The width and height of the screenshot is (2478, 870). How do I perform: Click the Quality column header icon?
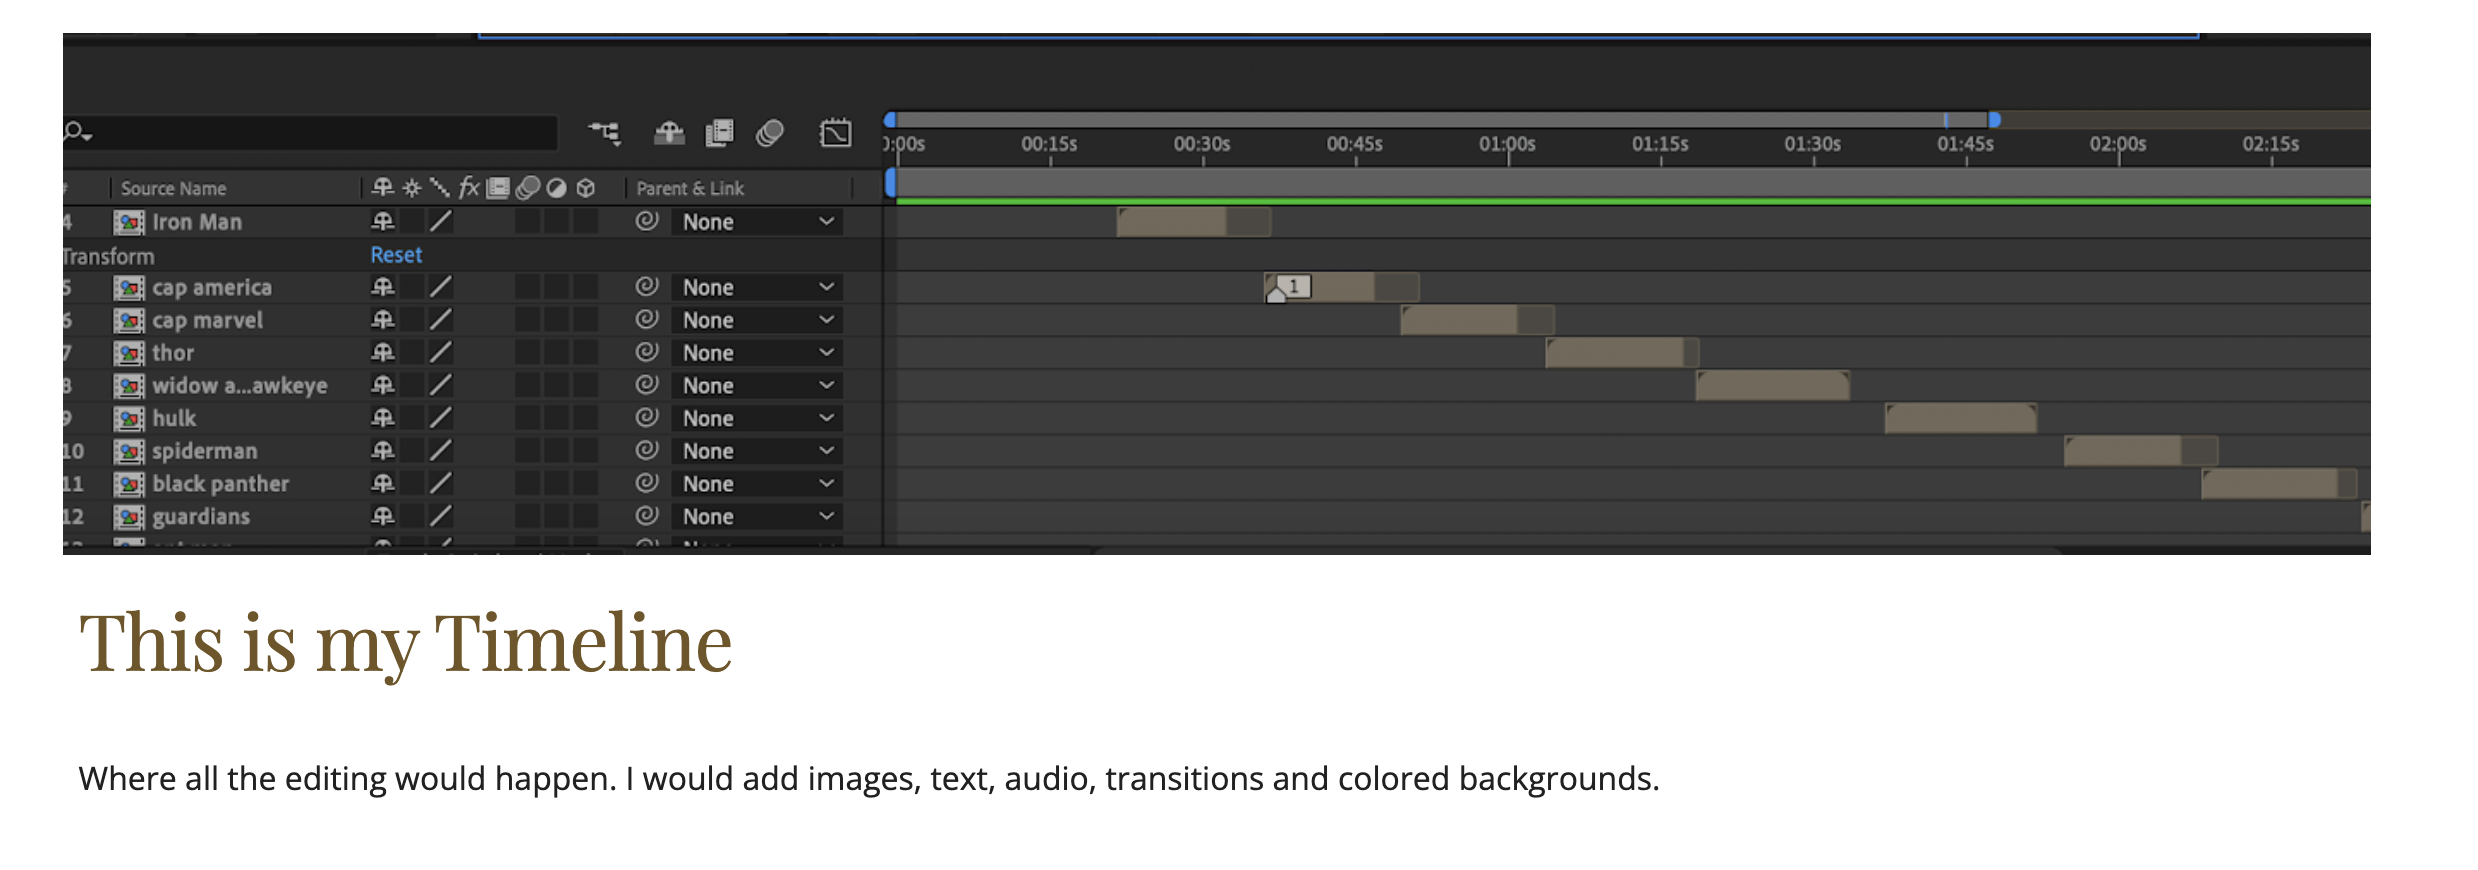[x=440, y=187]
